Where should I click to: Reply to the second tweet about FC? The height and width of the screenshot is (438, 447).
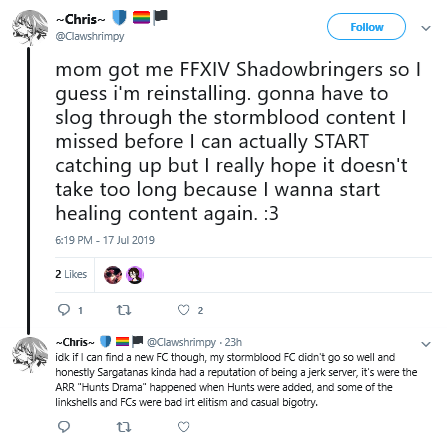[x=64, y=426]
